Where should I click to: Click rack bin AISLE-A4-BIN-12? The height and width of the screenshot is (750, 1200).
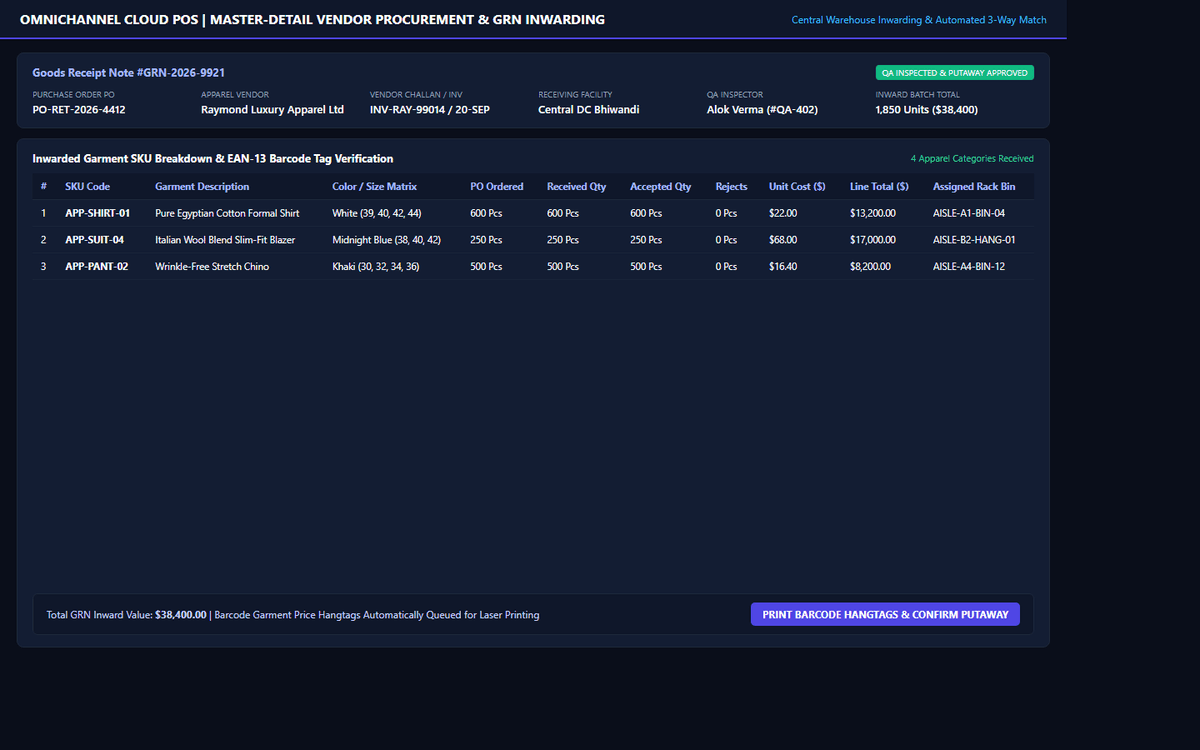coord(969,267)
